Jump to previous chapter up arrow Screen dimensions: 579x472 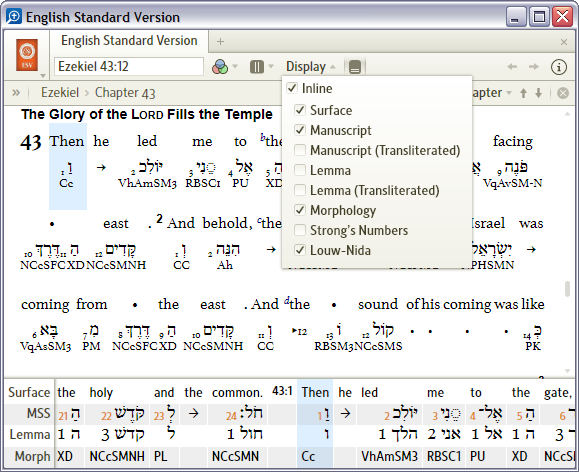point(523,93)
